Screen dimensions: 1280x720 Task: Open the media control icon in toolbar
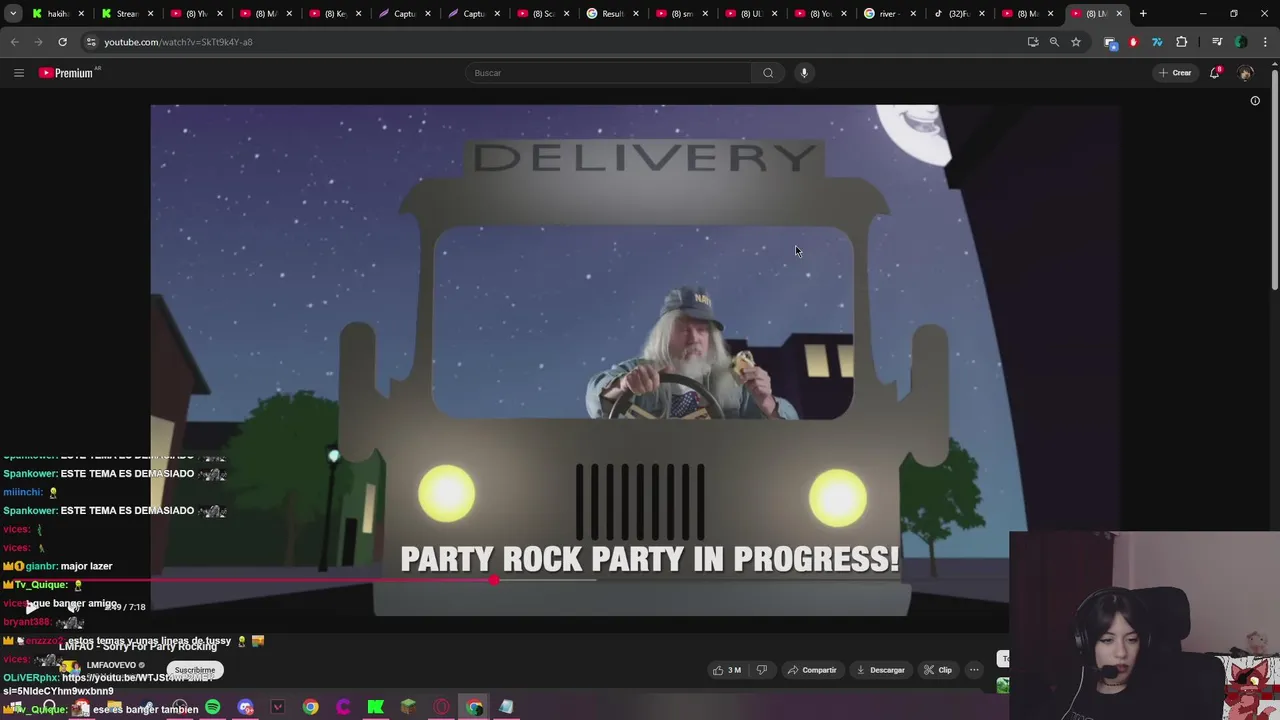tap(1217, 42)
